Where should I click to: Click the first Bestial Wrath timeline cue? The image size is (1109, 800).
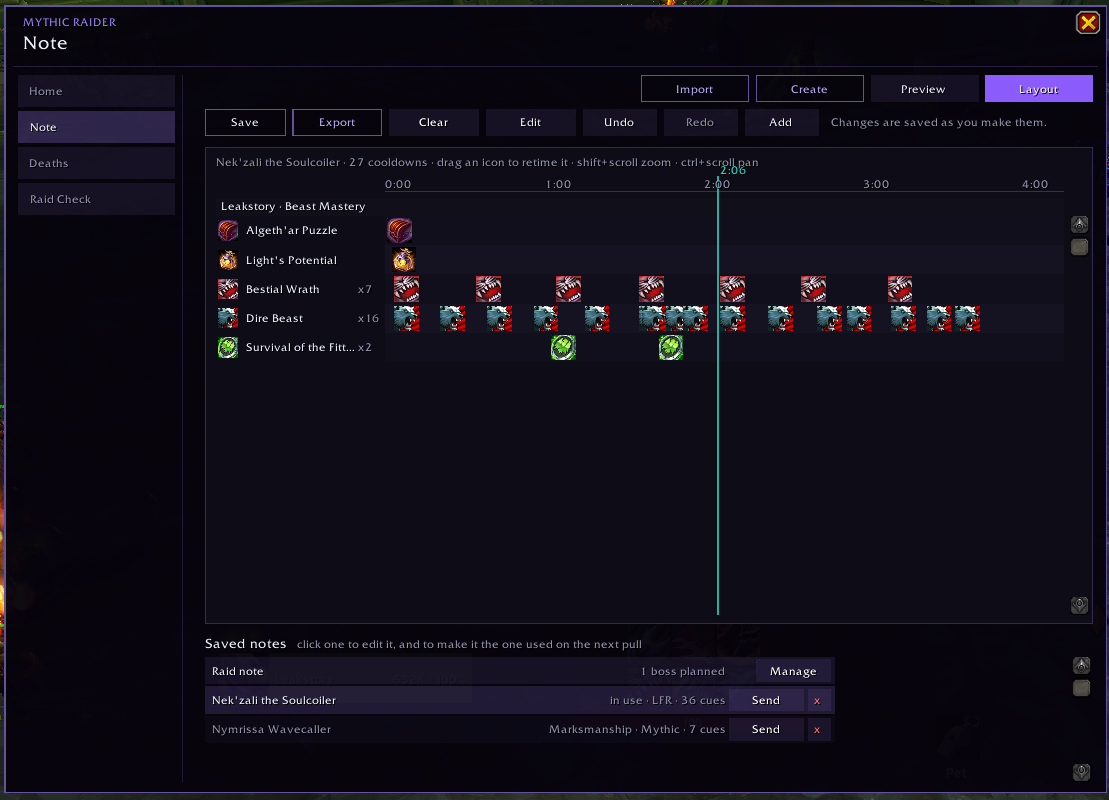coord(407,289)
